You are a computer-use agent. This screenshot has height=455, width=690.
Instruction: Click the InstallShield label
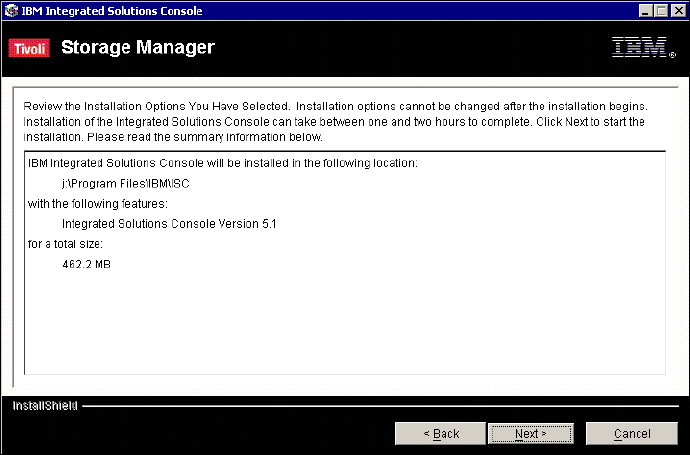(x=45, y=406)
